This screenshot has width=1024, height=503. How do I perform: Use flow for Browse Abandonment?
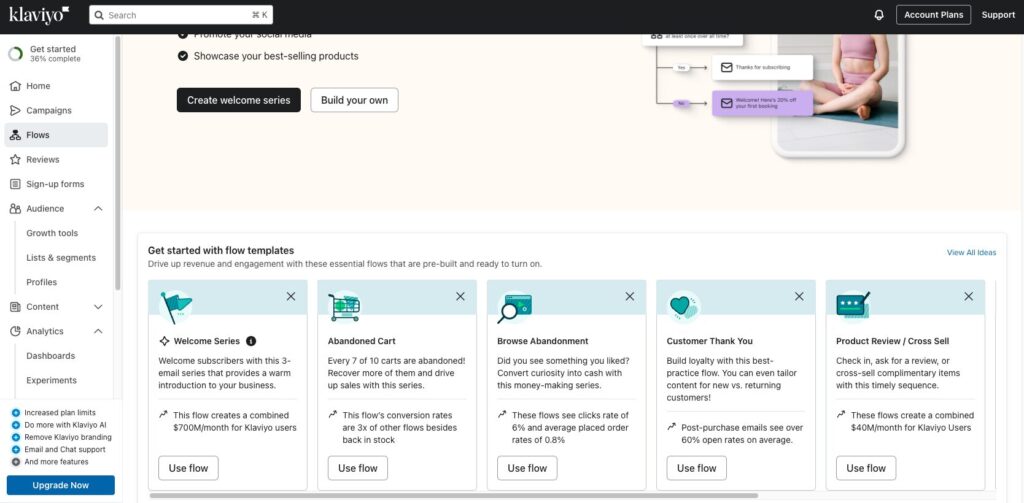tap(527, 468)
